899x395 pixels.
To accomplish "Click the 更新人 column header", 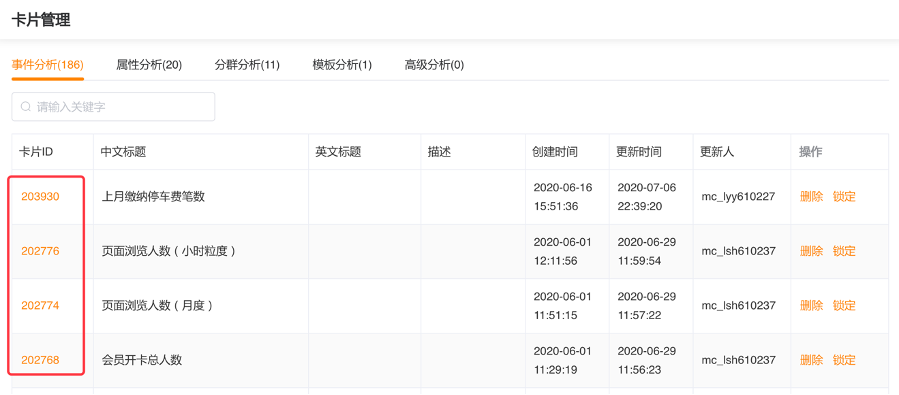I will coord(717,152).
